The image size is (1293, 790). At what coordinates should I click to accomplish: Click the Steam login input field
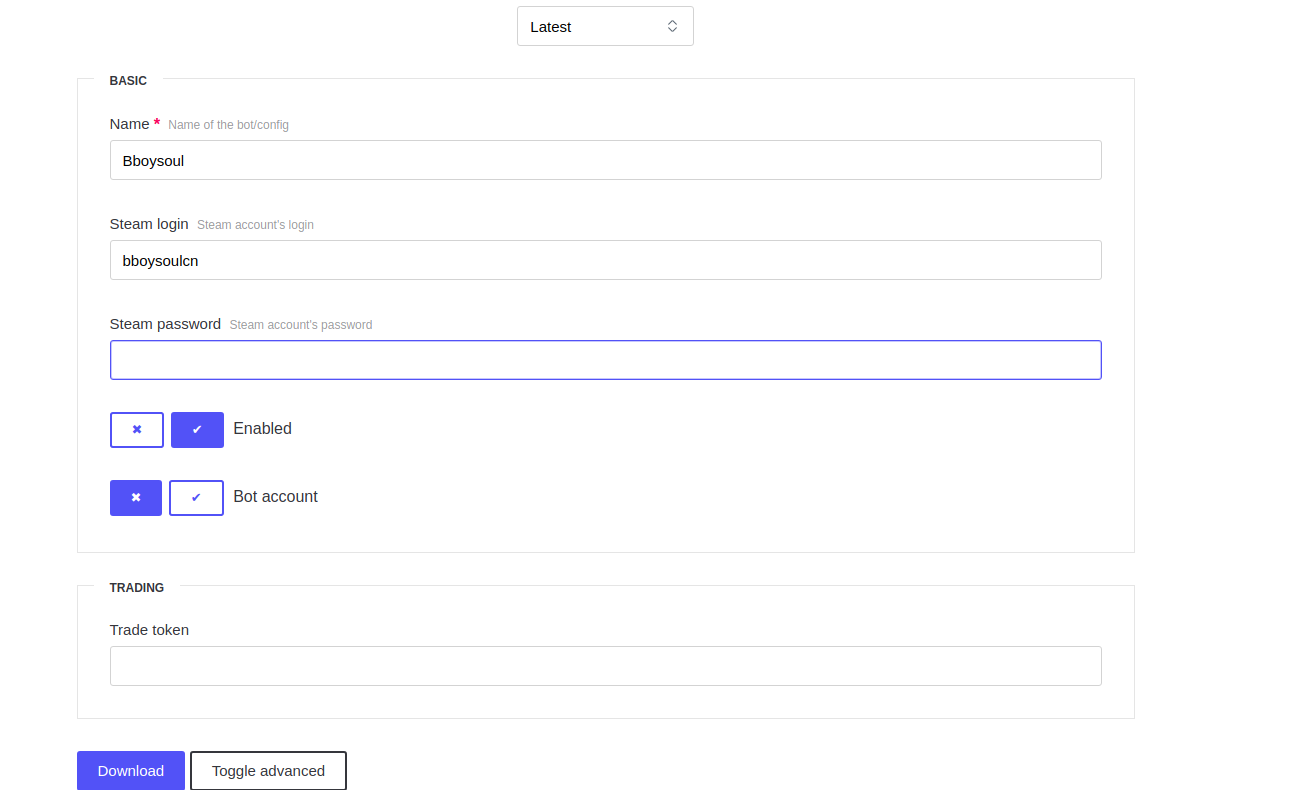click(605, 260)
